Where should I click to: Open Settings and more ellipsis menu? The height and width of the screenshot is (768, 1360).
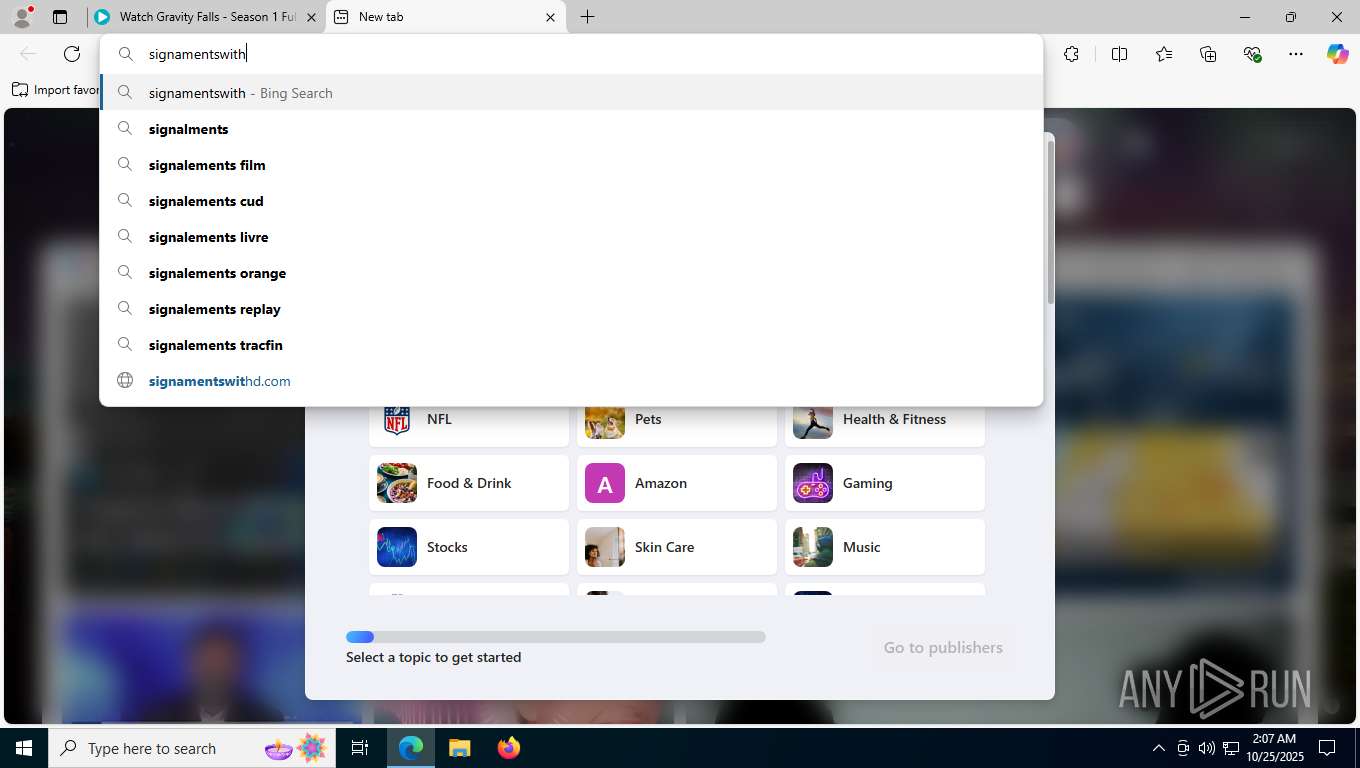pyautogui.click(x=1296, y=54)
